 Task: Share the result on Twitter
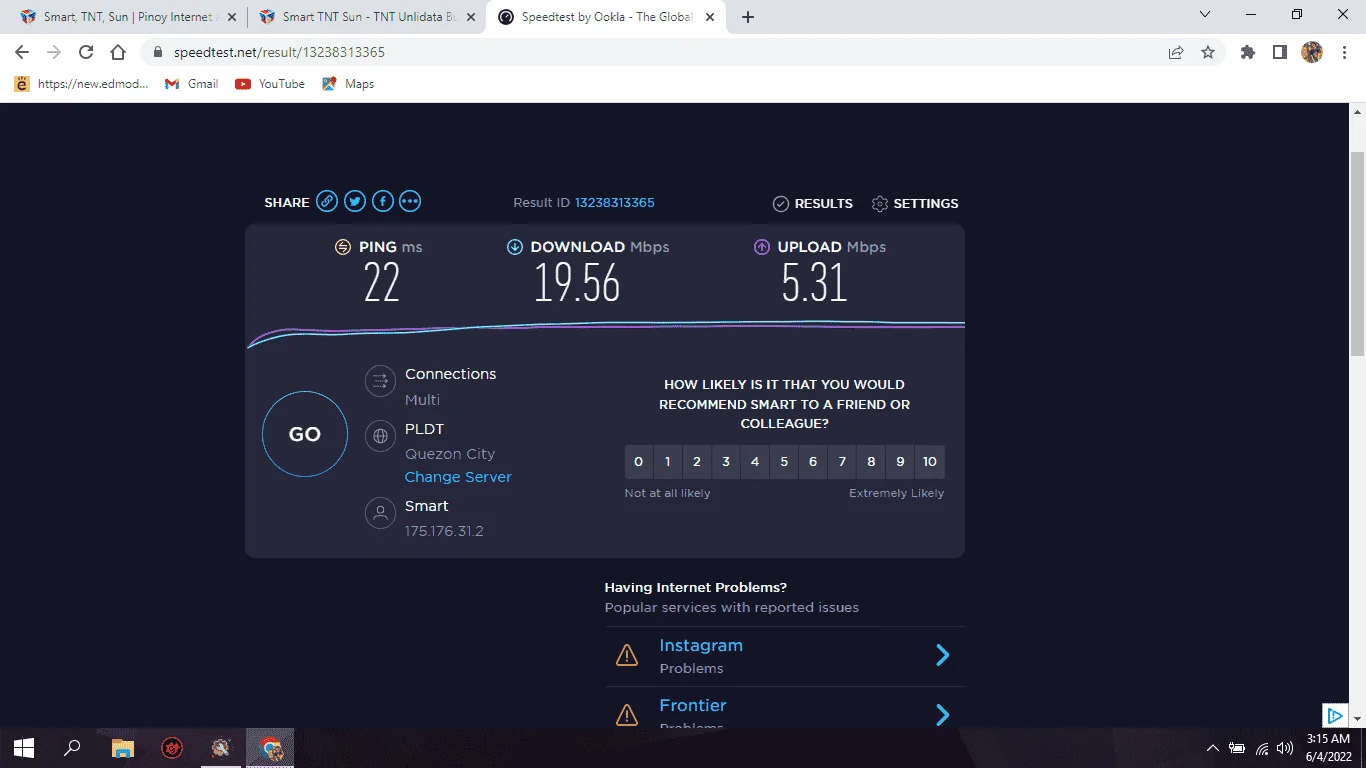(355, 202)
